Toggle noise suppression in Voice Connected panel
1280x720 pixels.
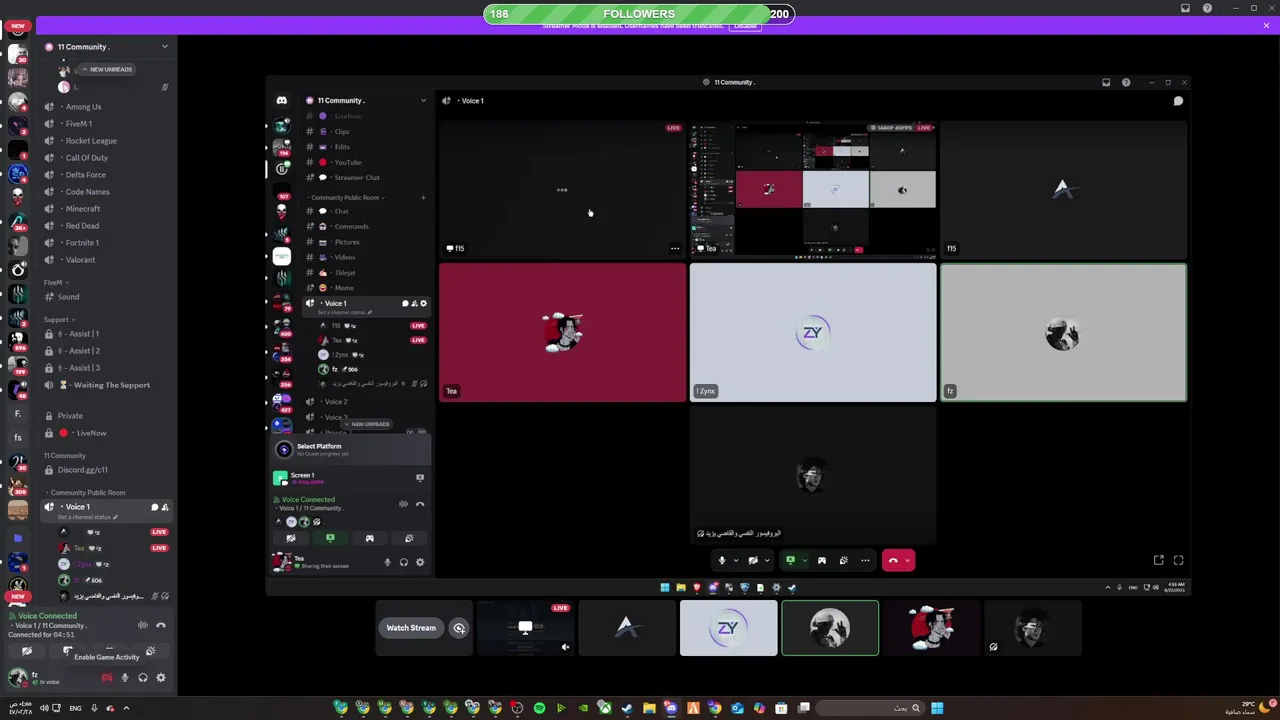tap(143, 625)
